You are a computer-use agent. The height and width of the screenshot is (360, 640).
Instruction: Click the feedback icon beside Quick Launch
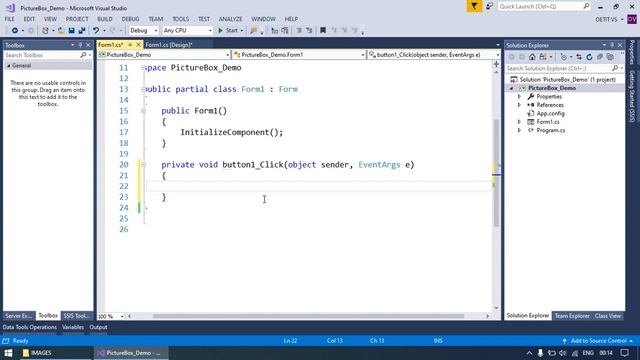coord(489,6)
